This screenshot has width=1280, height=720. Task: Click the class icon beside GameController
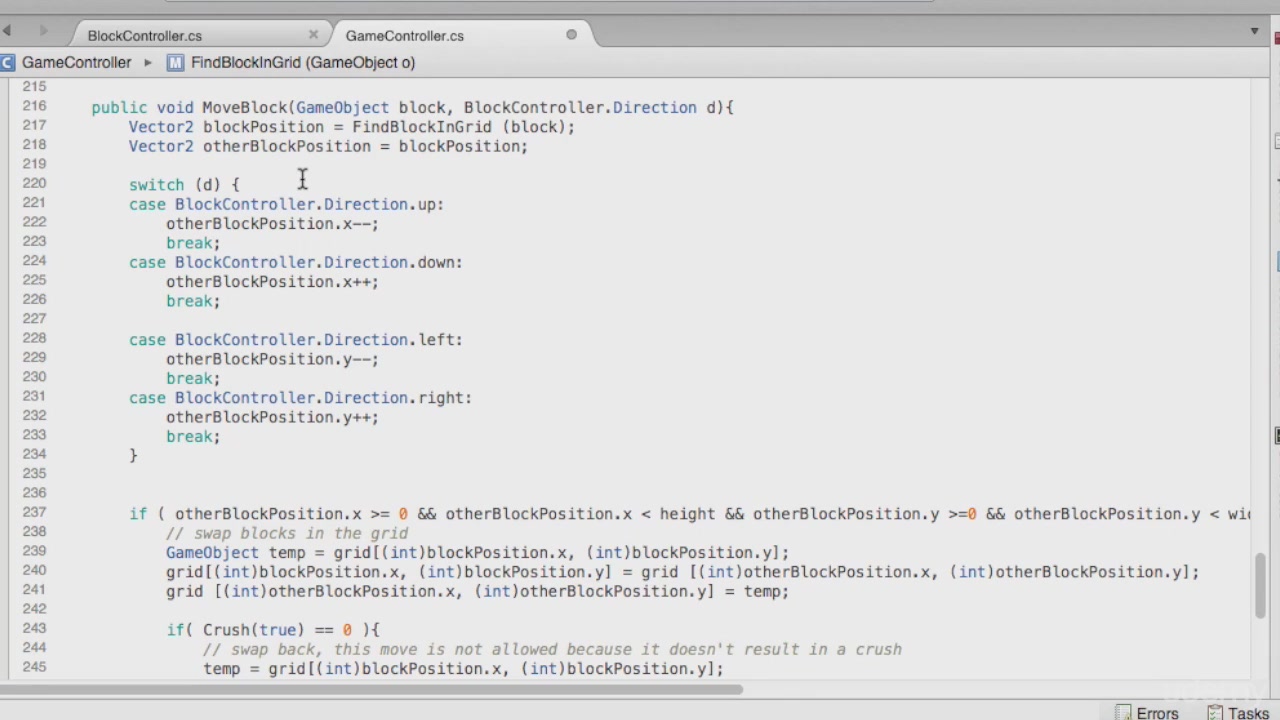coord(7,62)
